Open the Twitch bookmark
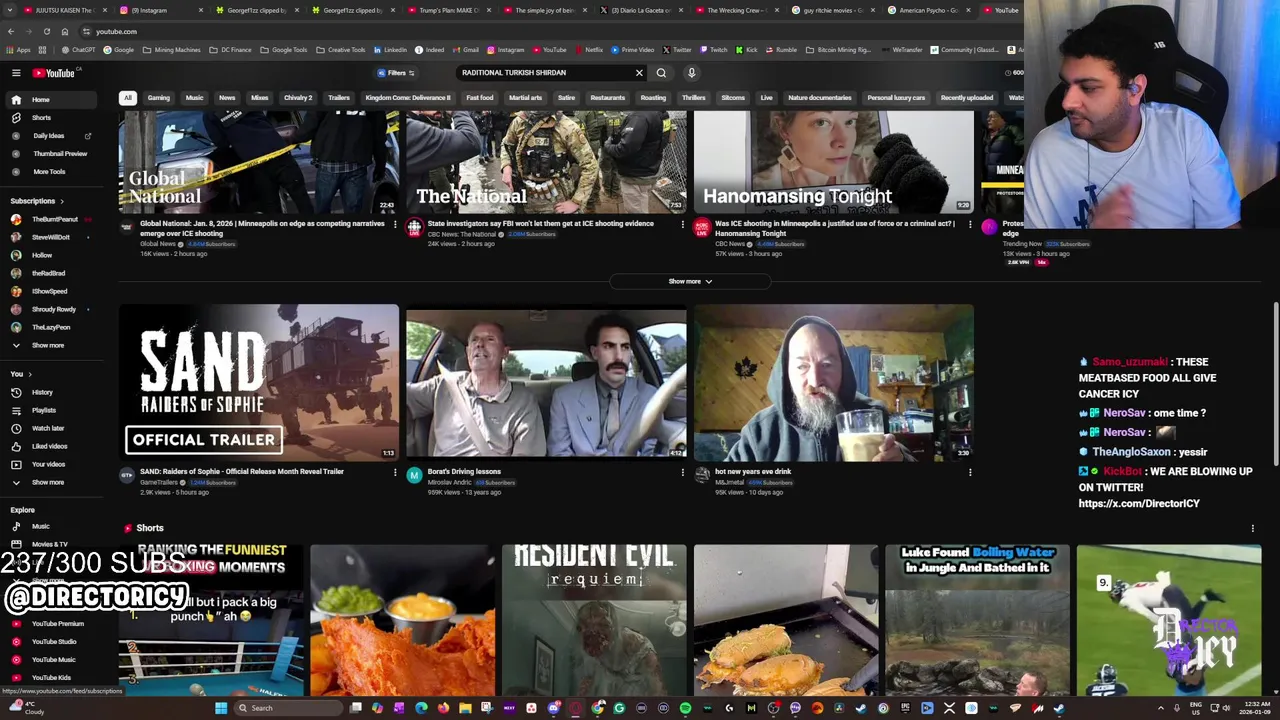This screenshot has width=1280, height=720. coord(714,50)
